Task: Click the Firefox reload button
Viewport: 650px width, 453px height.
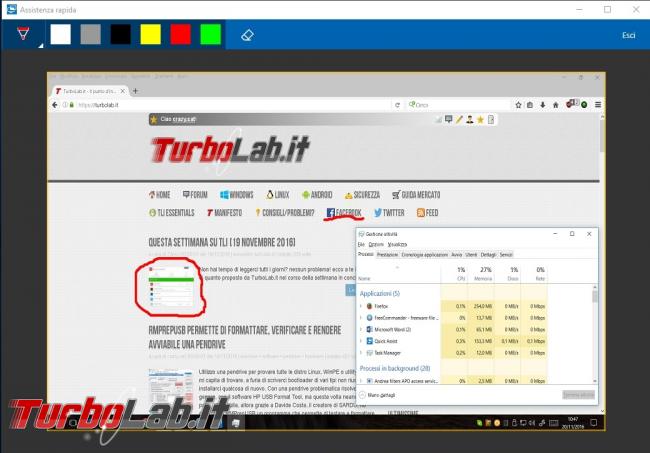Action: 397,105
